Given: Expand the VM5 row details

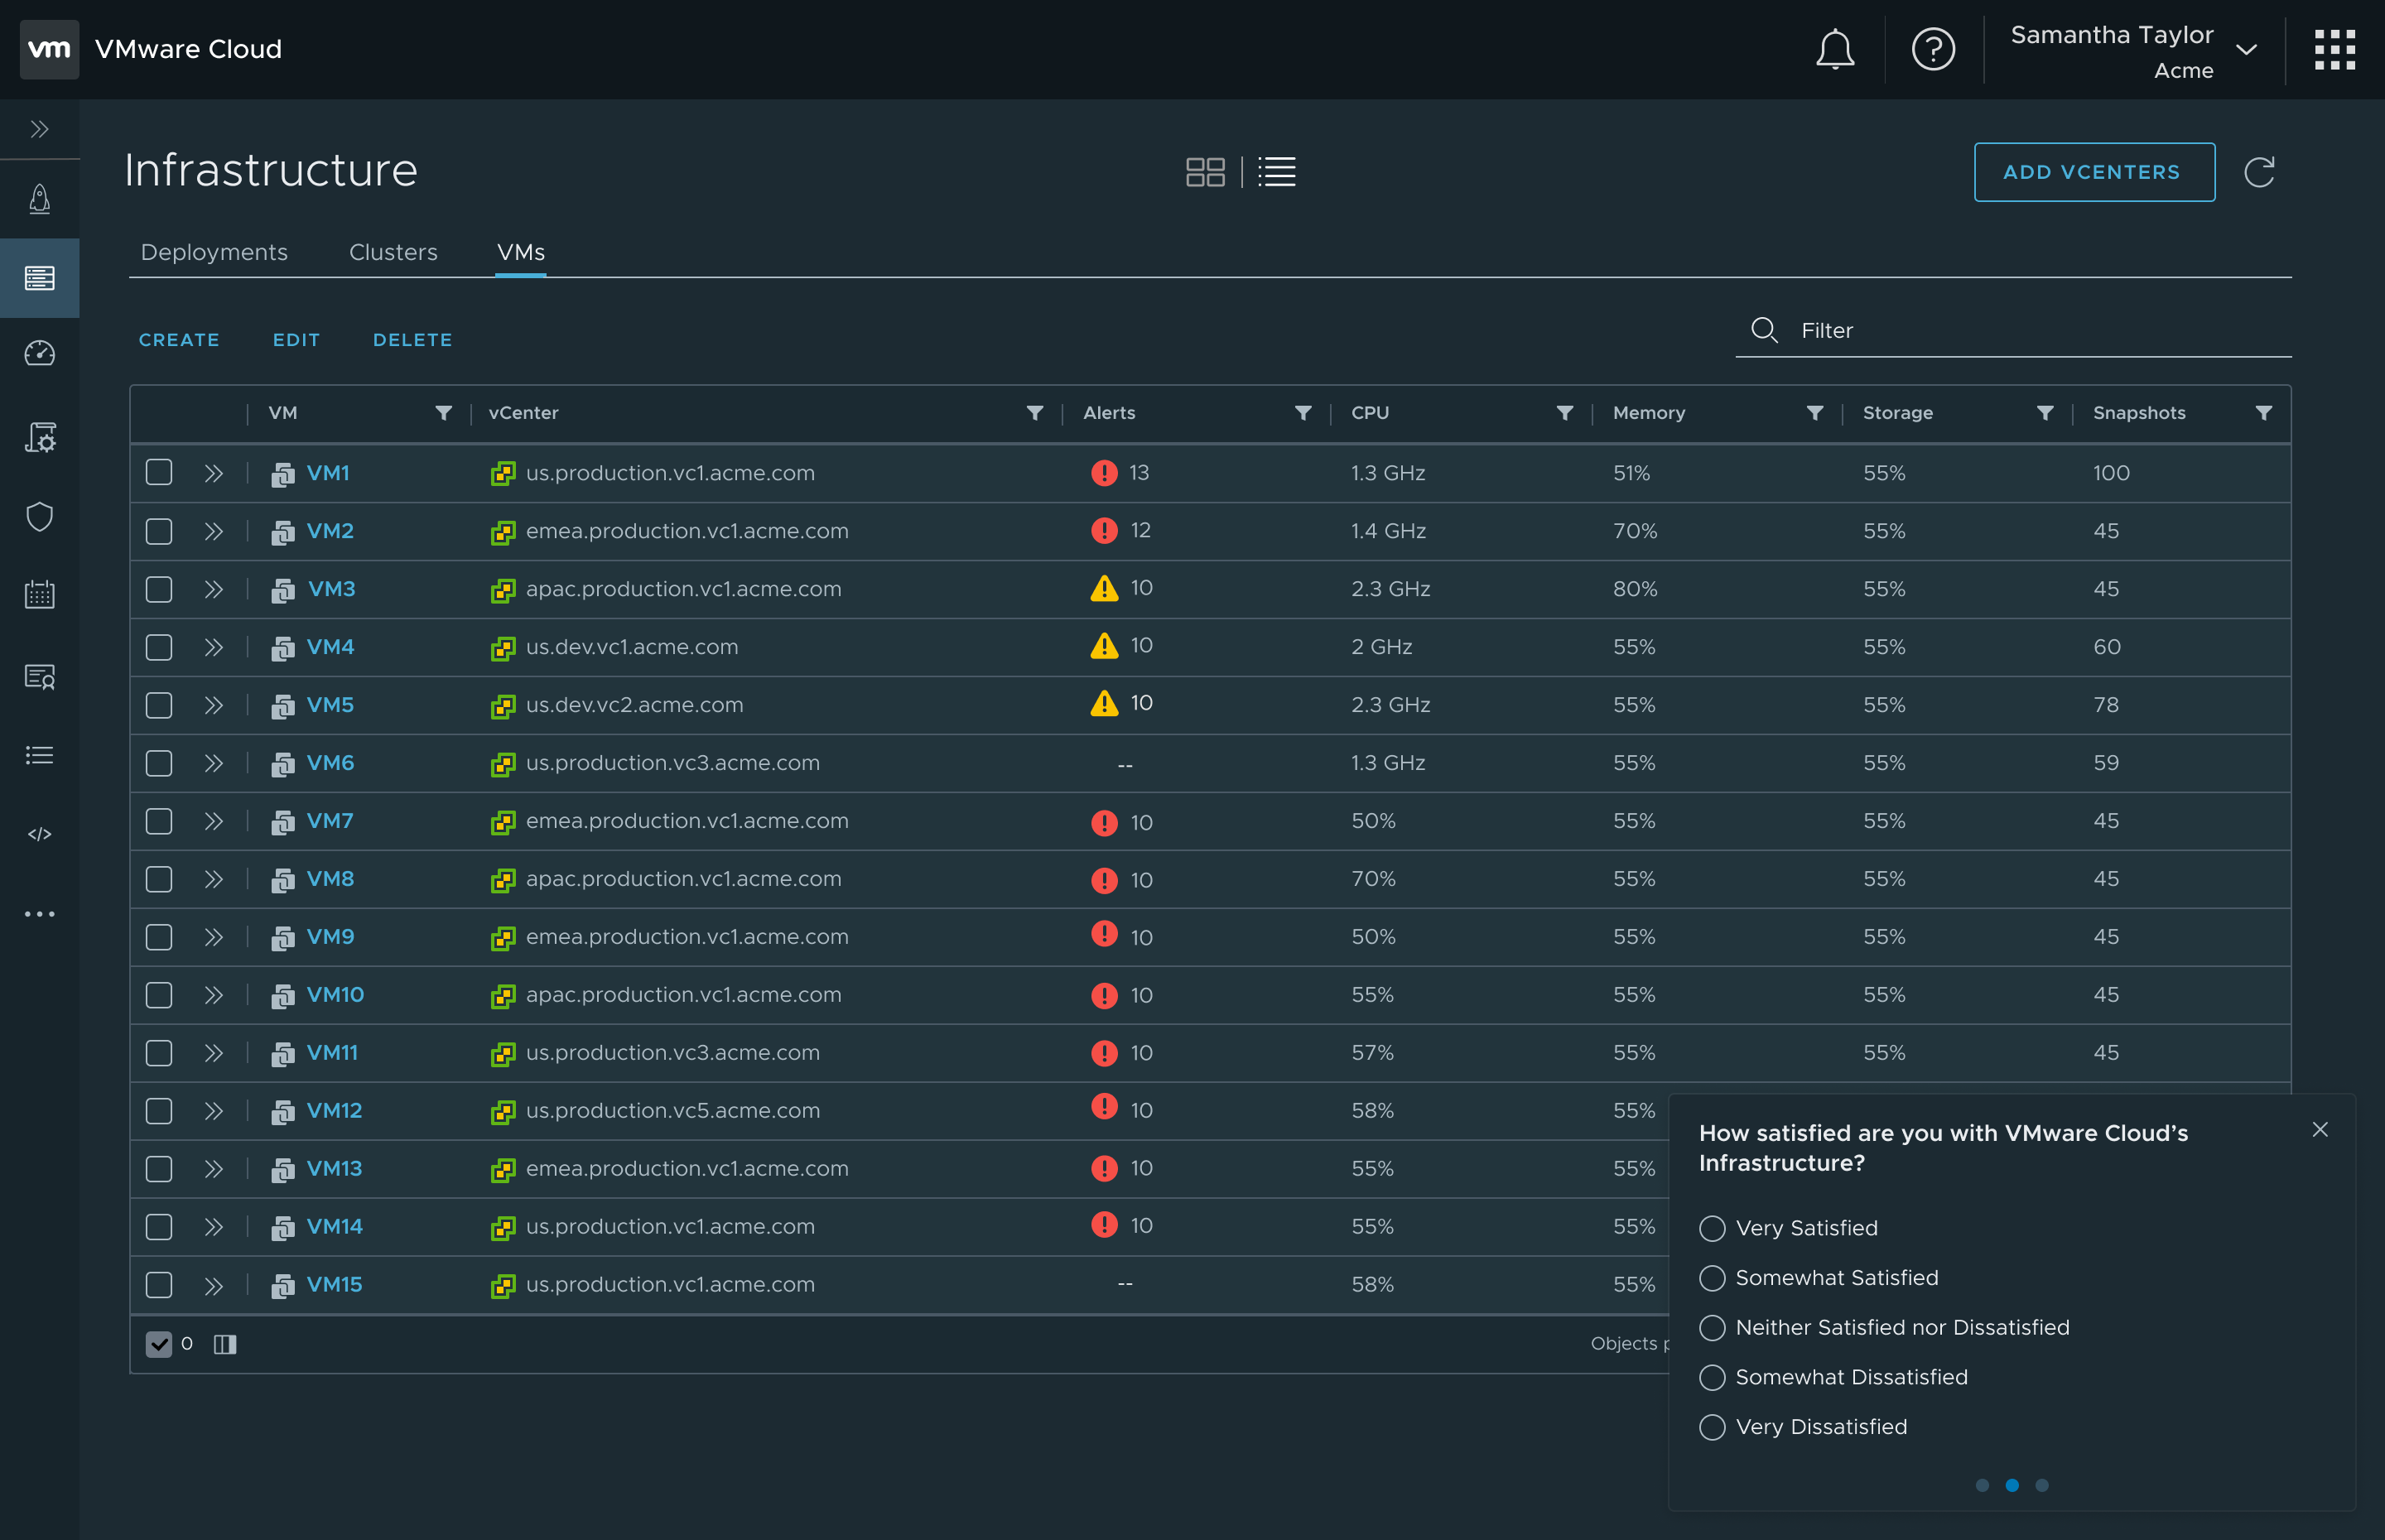Looking at the screenshot, I should [x=213, y=705].
